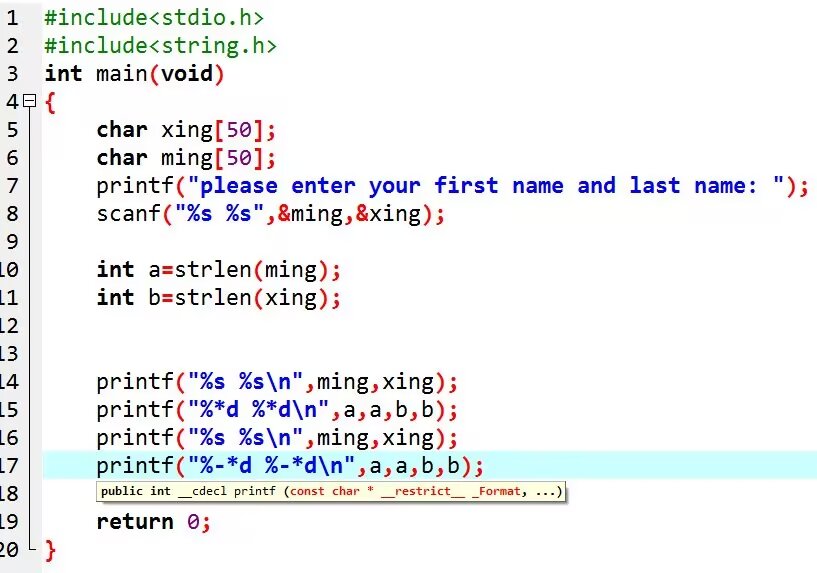
Task: Click the closing brace on line 20
Action: 50,550
